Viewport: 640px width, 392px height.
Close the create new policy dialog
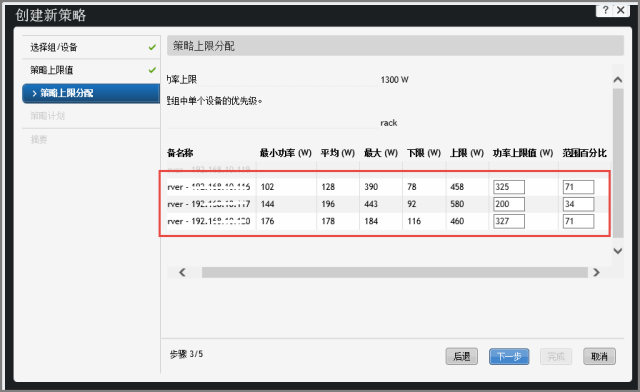[621, 10]
